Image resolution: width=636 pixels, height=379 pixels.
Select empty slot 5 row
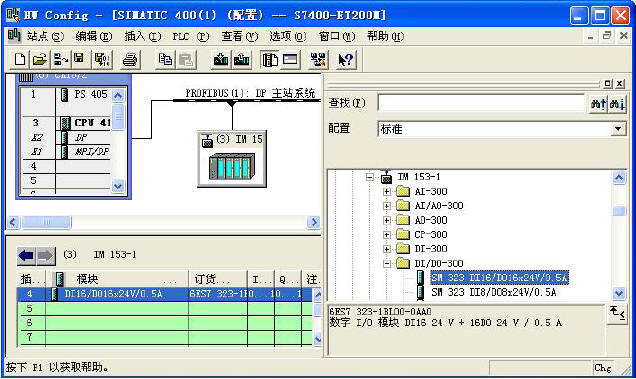coord(164,308)
